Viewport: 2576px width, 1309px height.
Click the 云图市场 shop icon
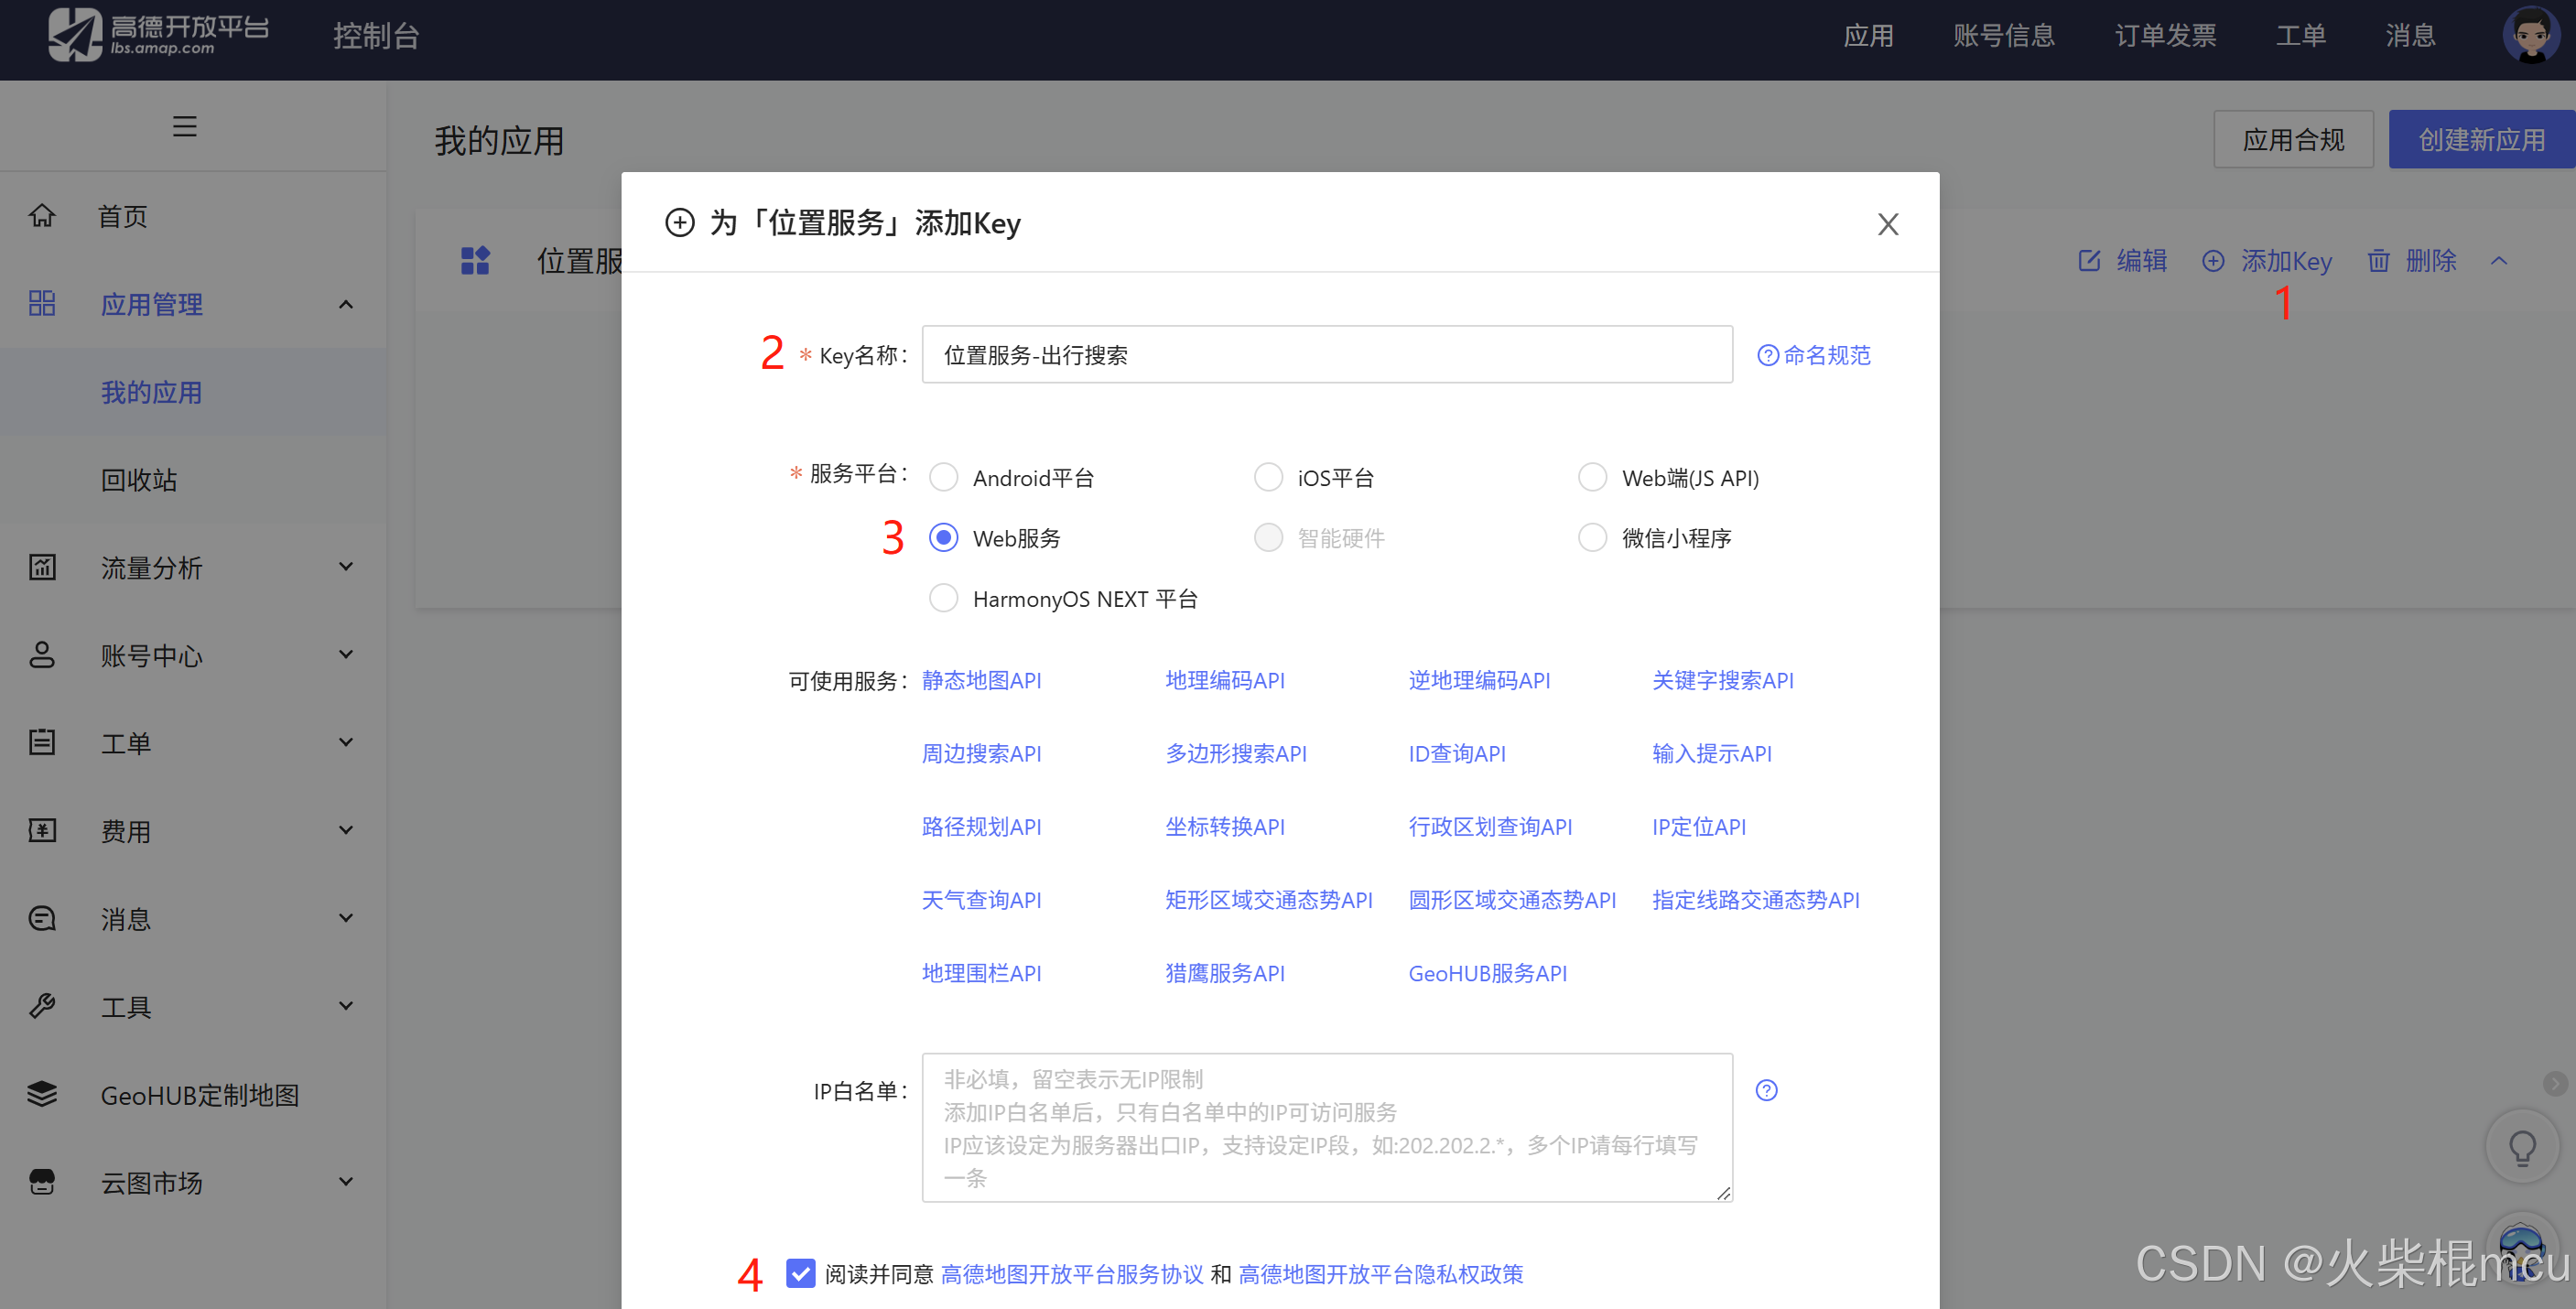tap(42, 1183)
